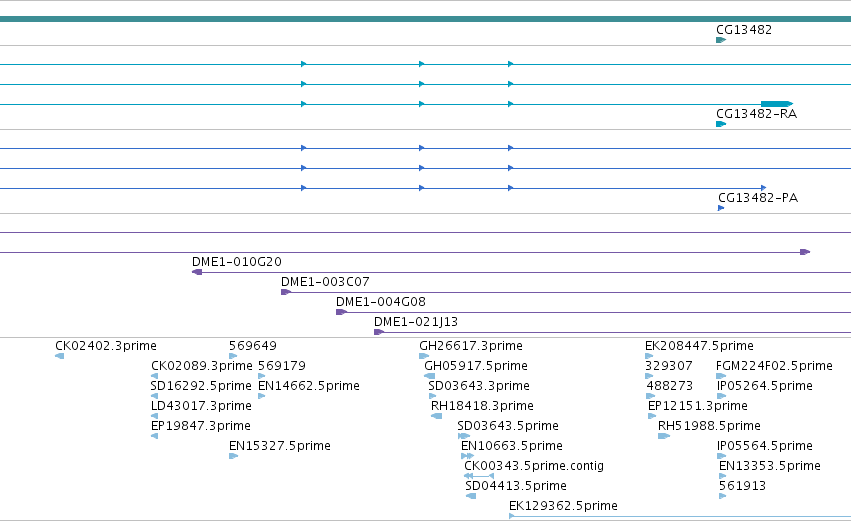The image size is (851, 521).
Task: Select the CK00343.5prime.contig label
Action: (x=534, y=466)
